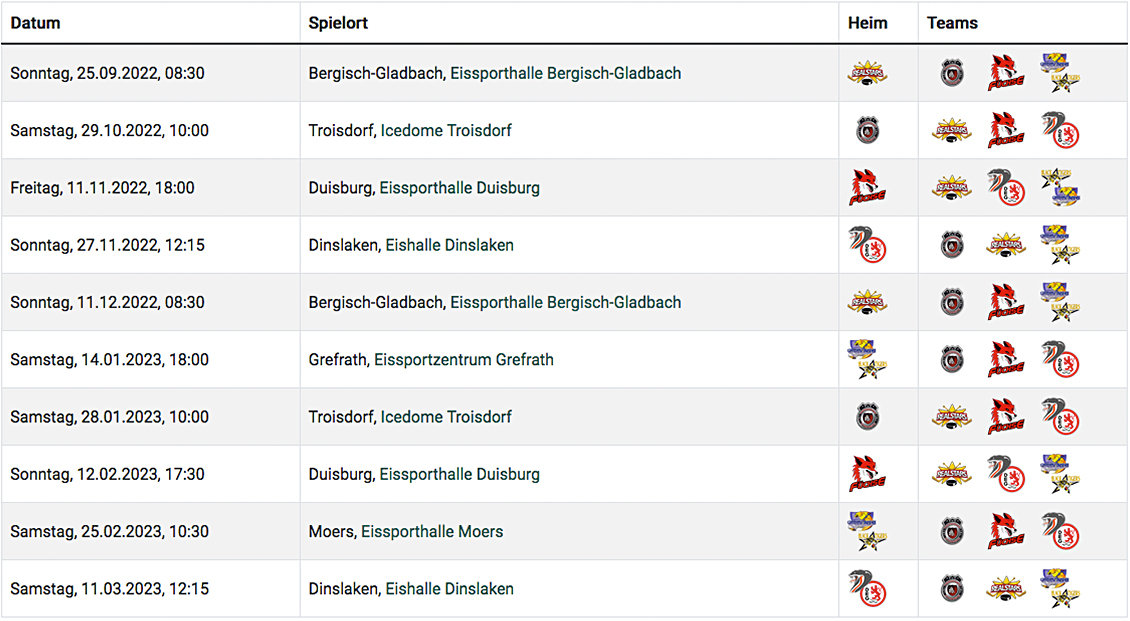Click home team logo in 14.01.2023 Grefrath row
This screenshot has width=1130, height=621.
pos(867,359)
